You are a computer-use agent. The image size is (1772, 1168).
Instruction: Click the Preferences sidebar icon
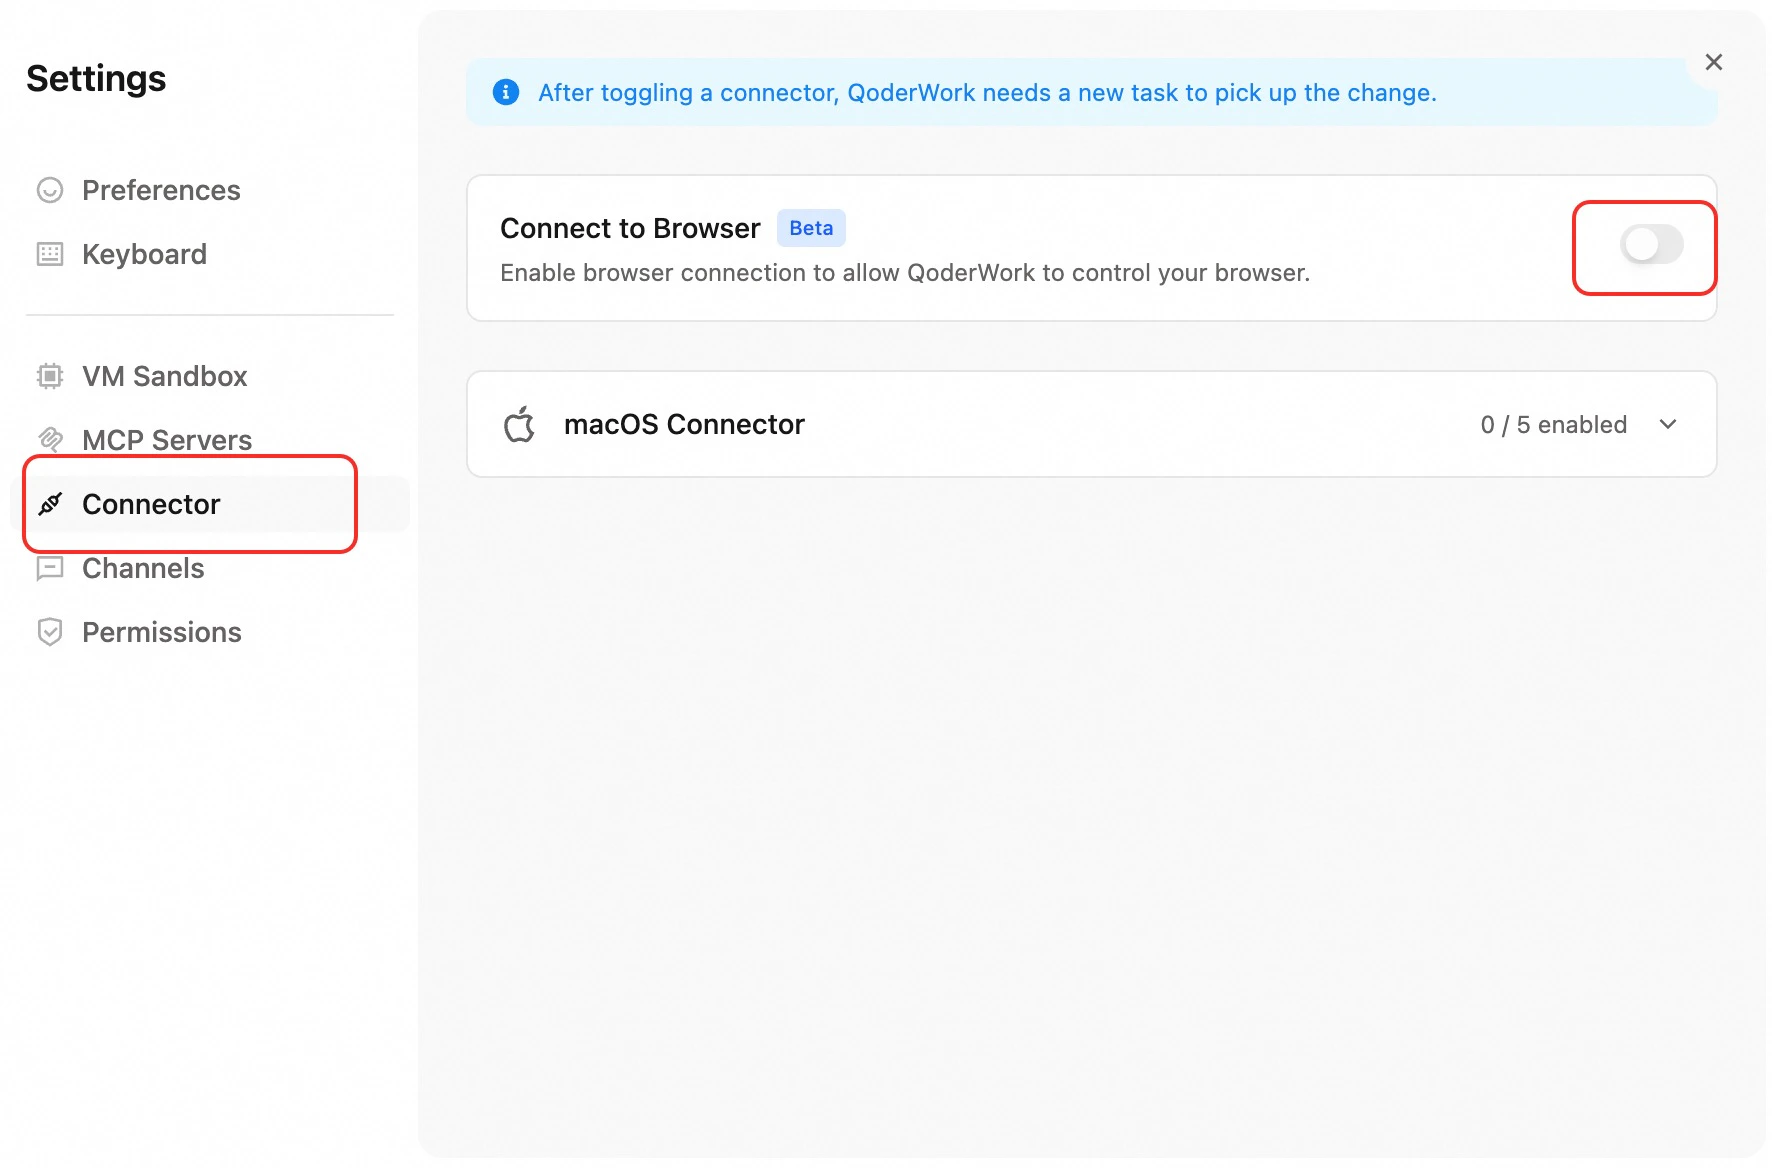coord(49,190)
